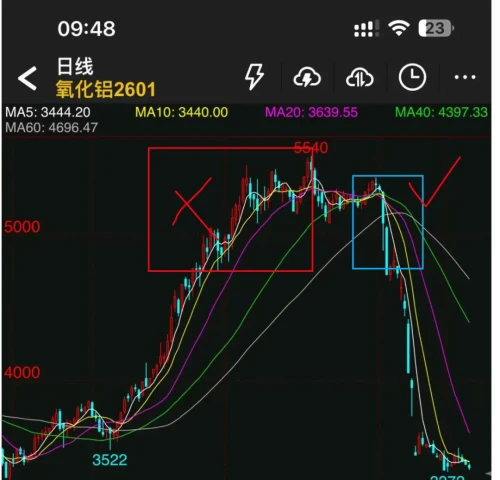This screenshot has height=480, width=500.
Task: Tap the 3522 low price label
Action: 110,460
